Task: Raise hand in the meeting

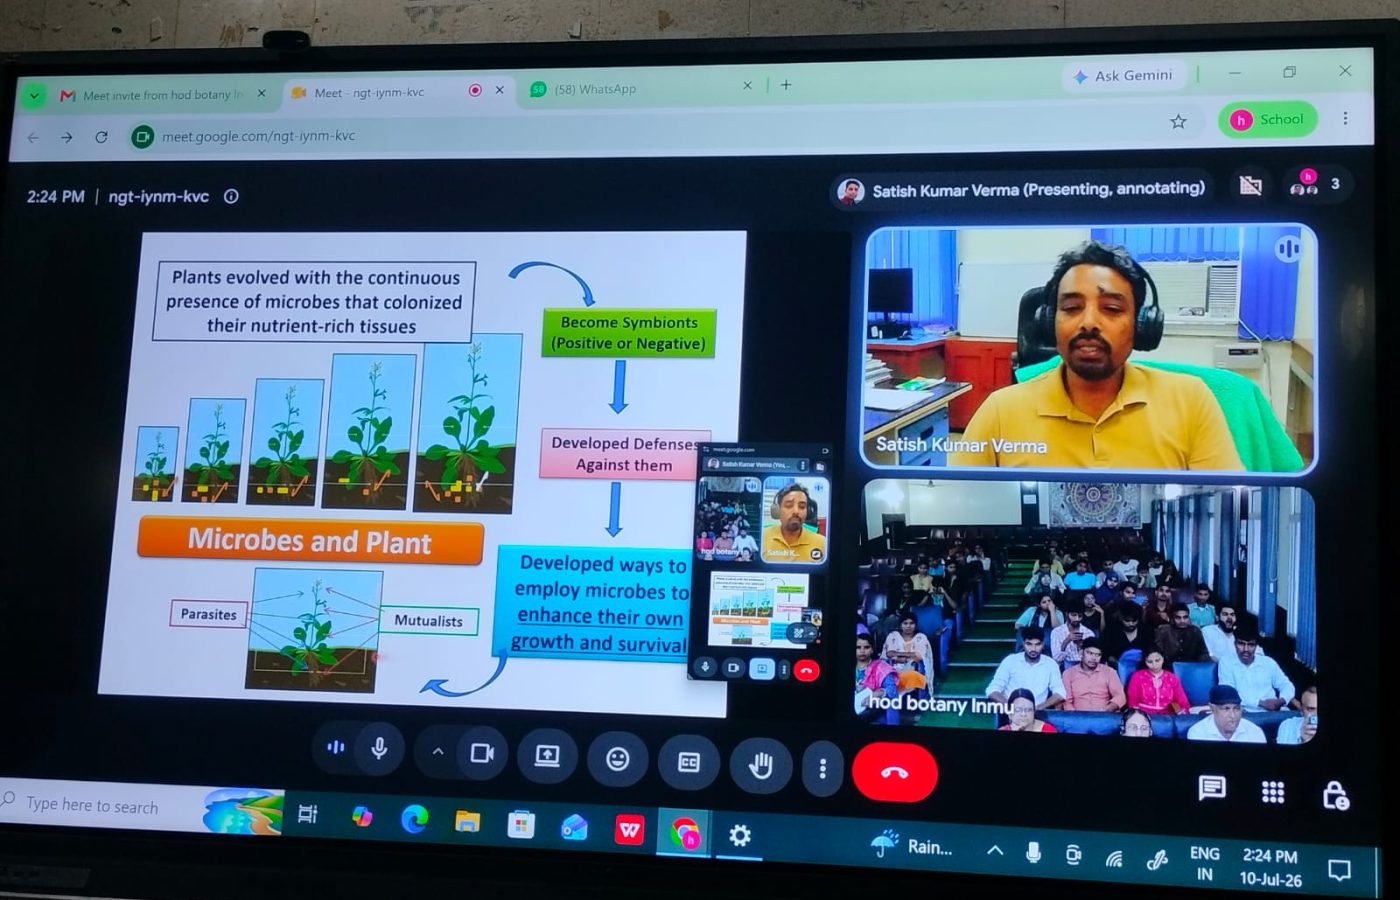Action: [x=761, y=767]
